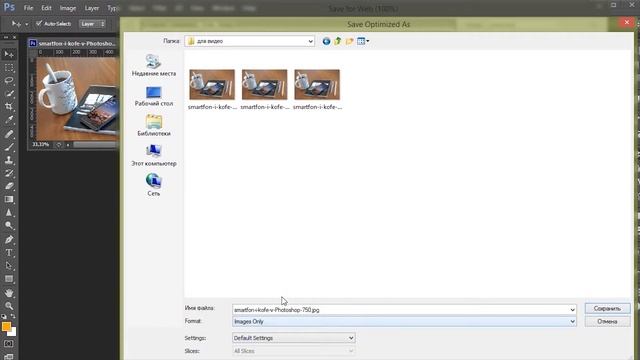Create a new folder in dialog
The height and width of the screenshot is (360, 640).
coord(349,41)
